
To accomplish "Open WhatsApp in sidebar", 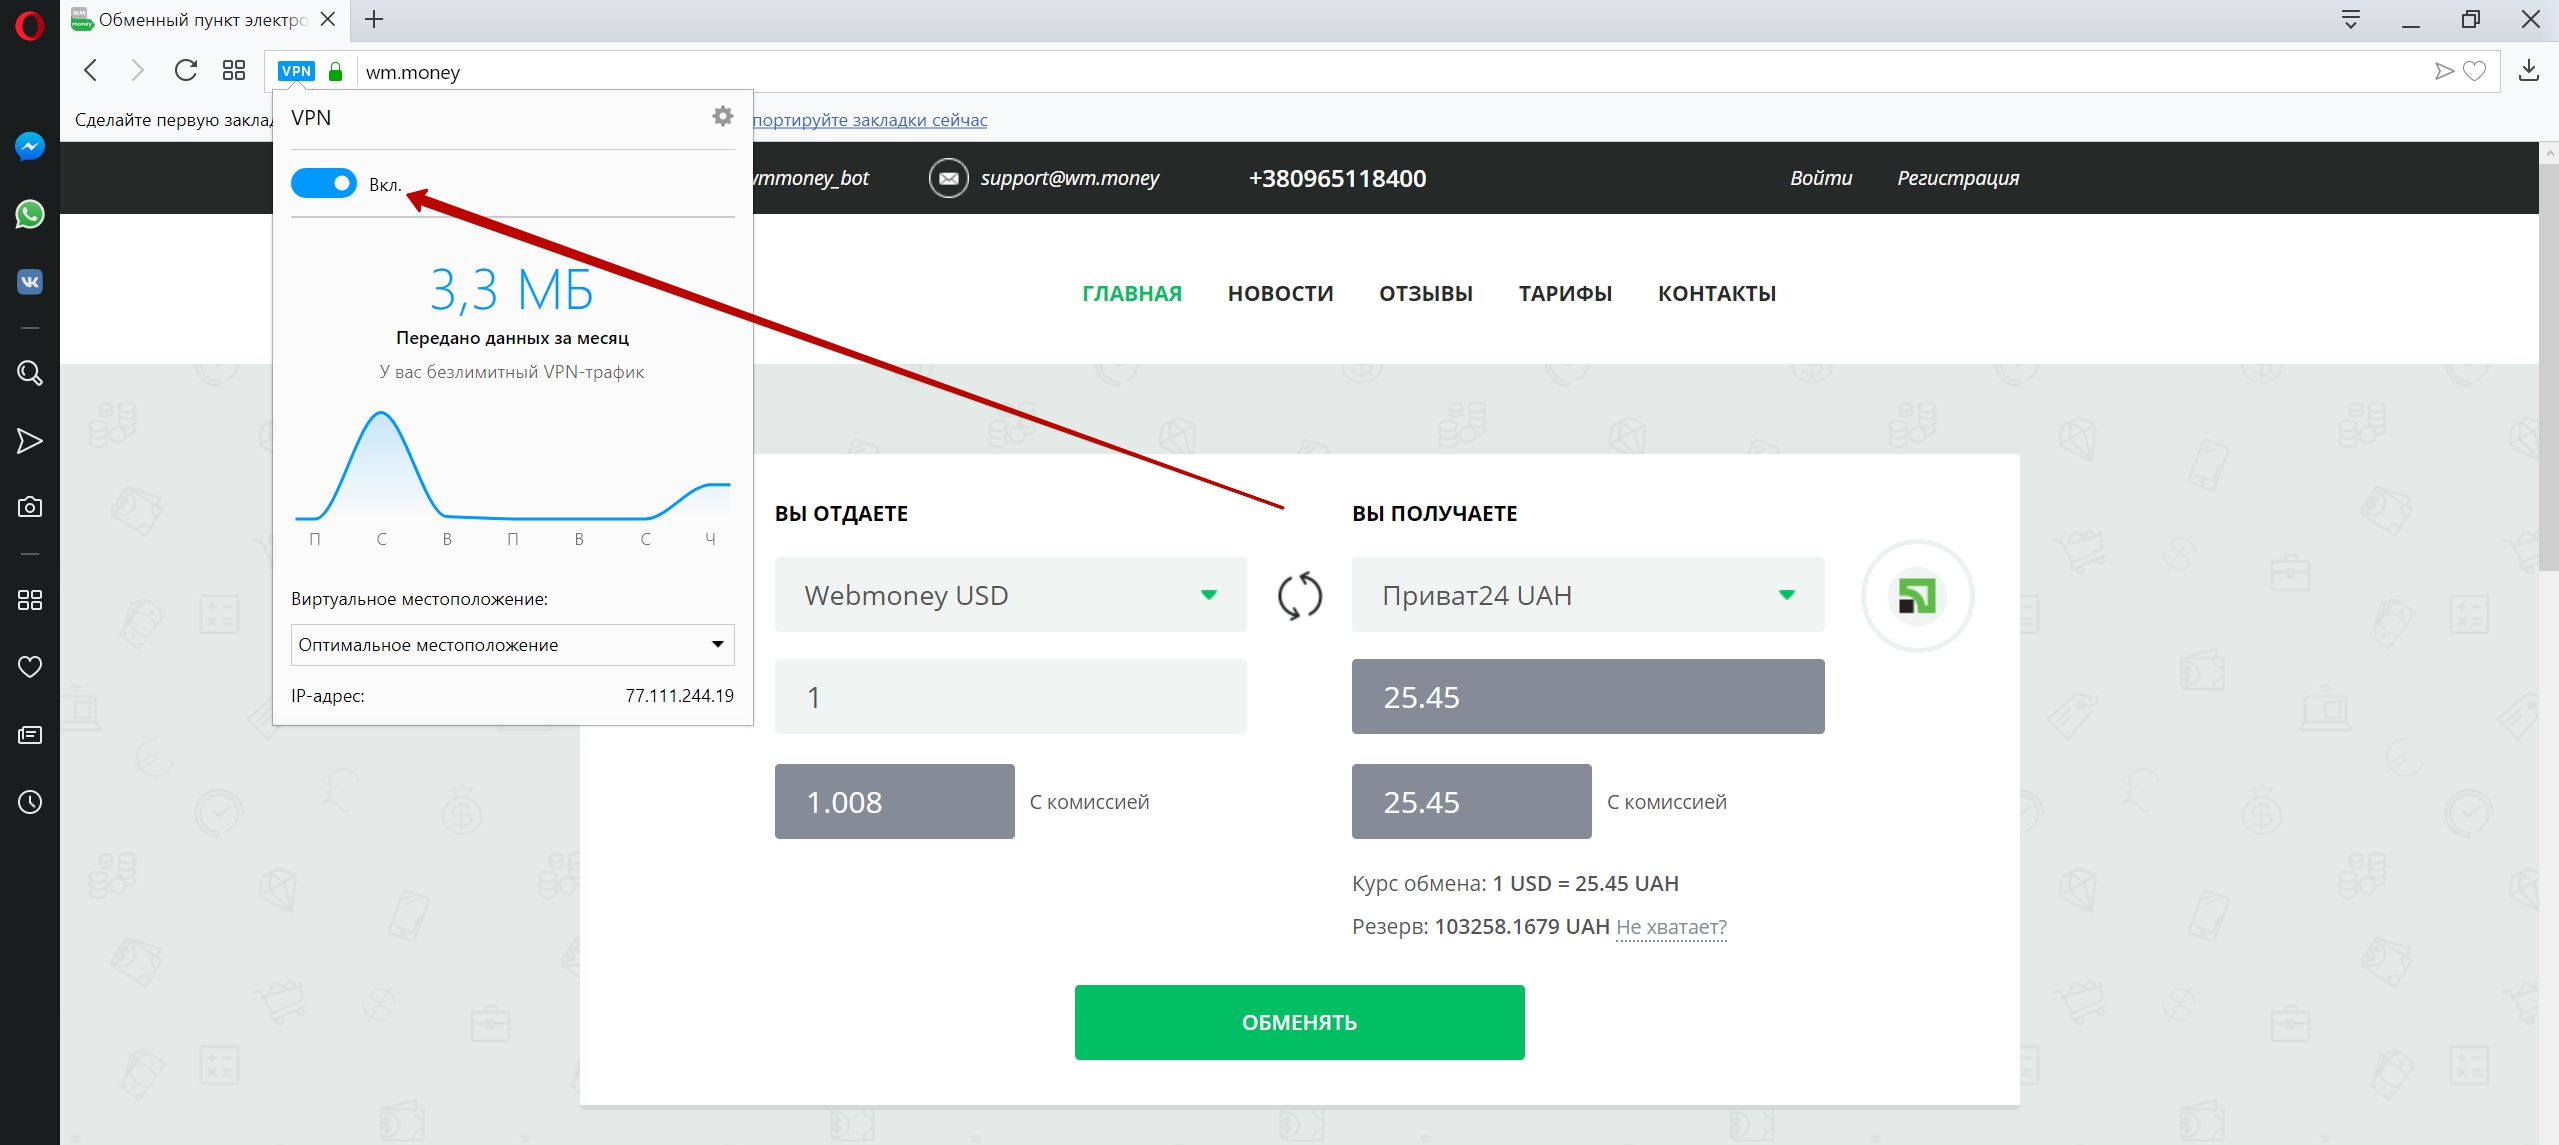I will tap(30, 214).
